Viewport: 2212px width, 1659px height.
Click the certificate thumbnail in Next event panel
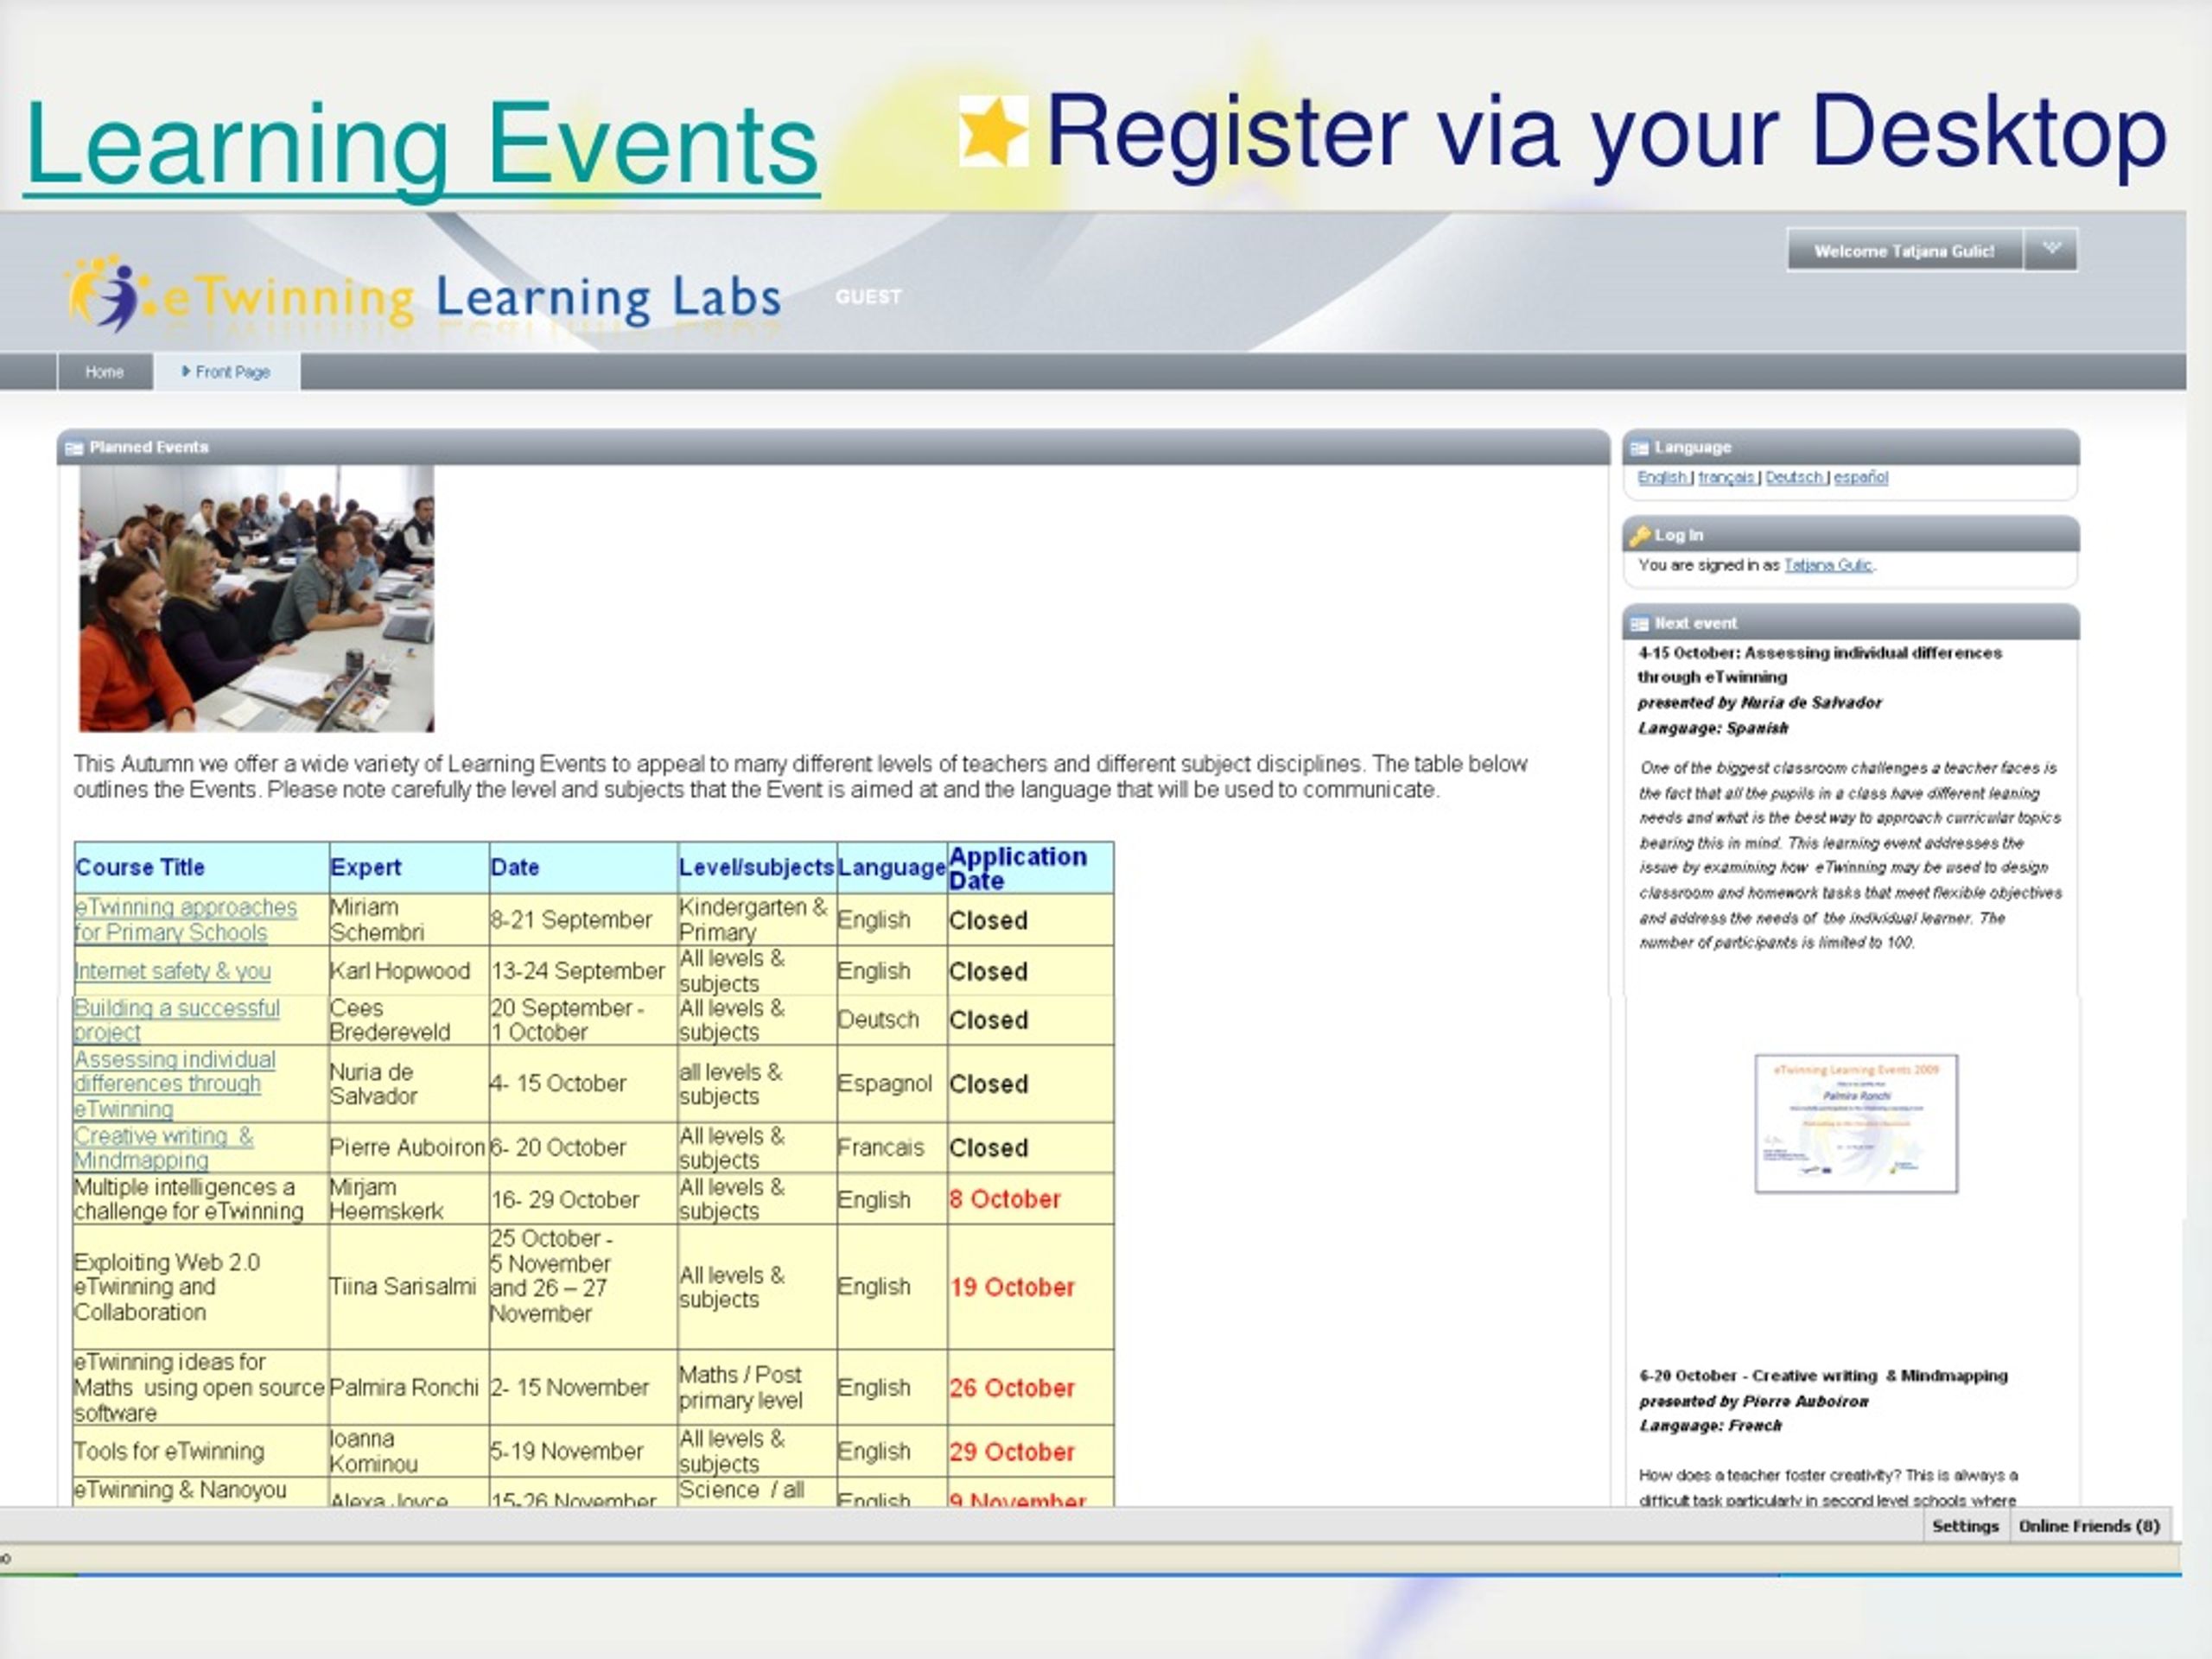click(1856, 1123)
